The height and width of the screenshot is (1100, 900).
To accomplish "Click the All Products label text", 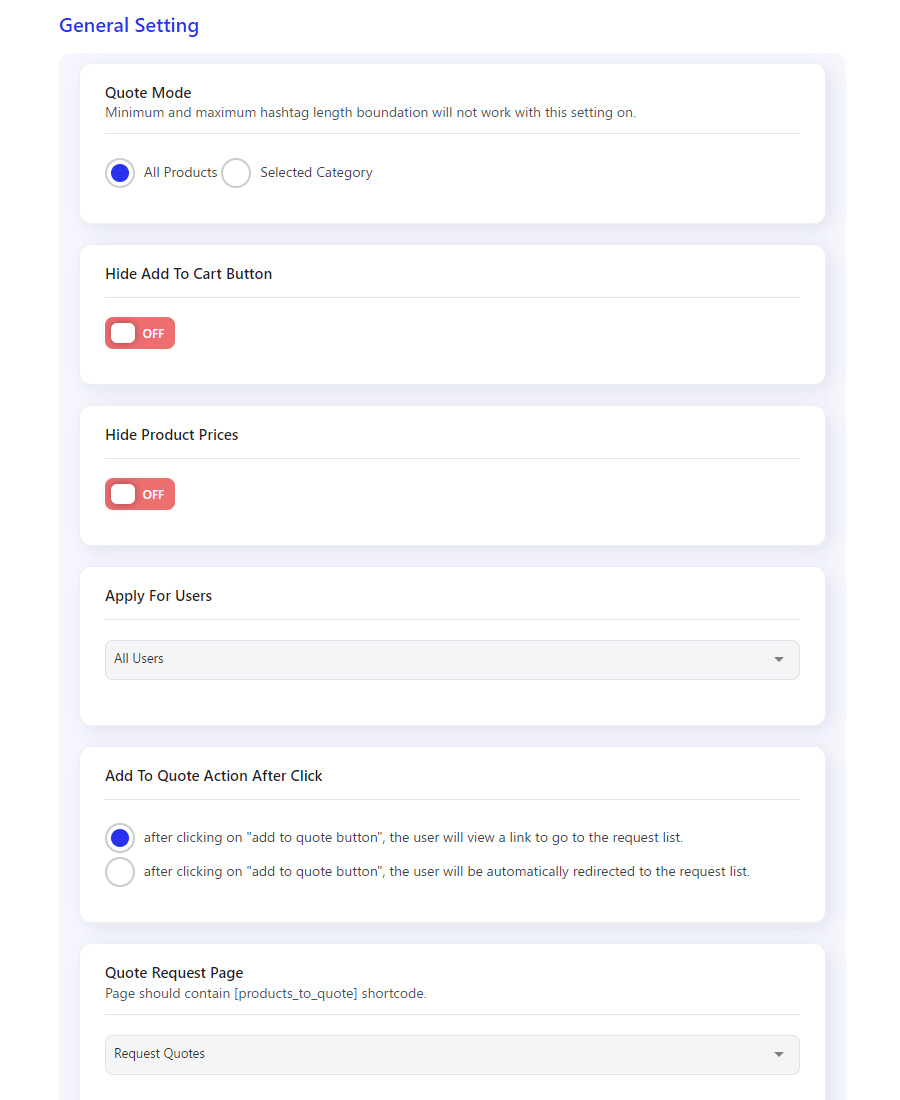I will pyautogui.click(x=180, y=173).
